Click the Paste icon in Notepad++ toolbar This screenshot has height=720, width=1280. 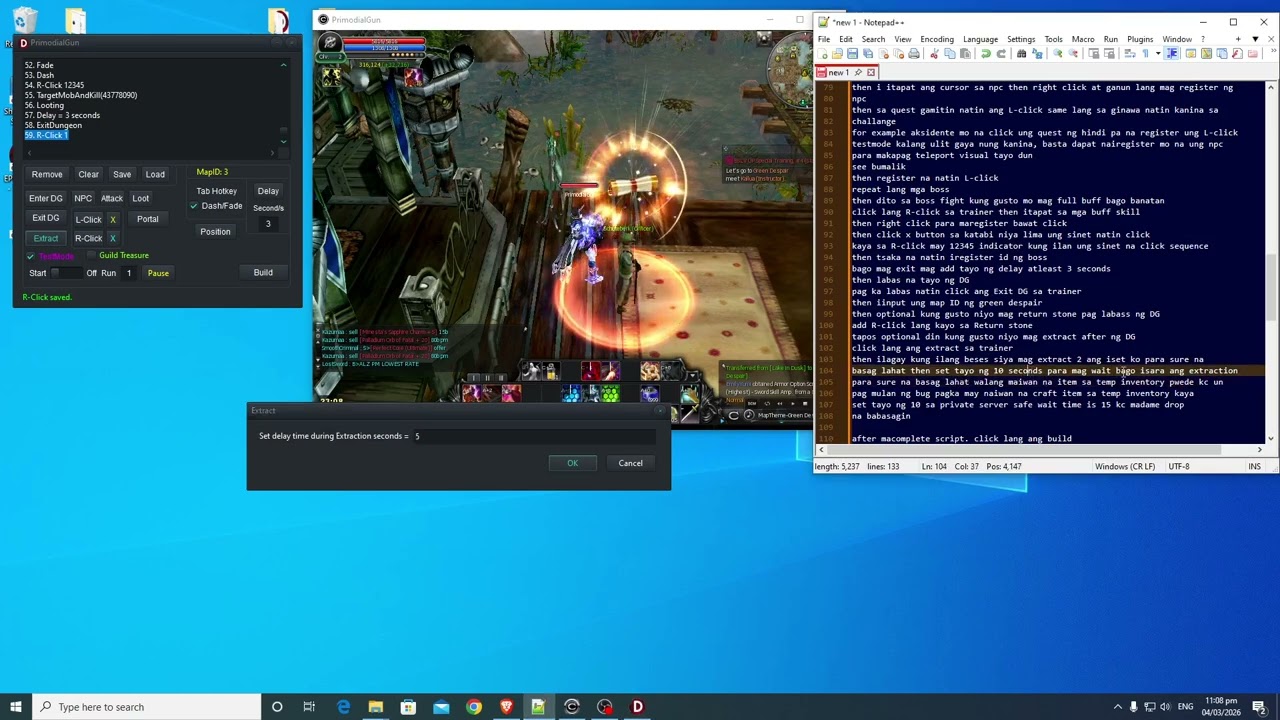coord(965,53)
